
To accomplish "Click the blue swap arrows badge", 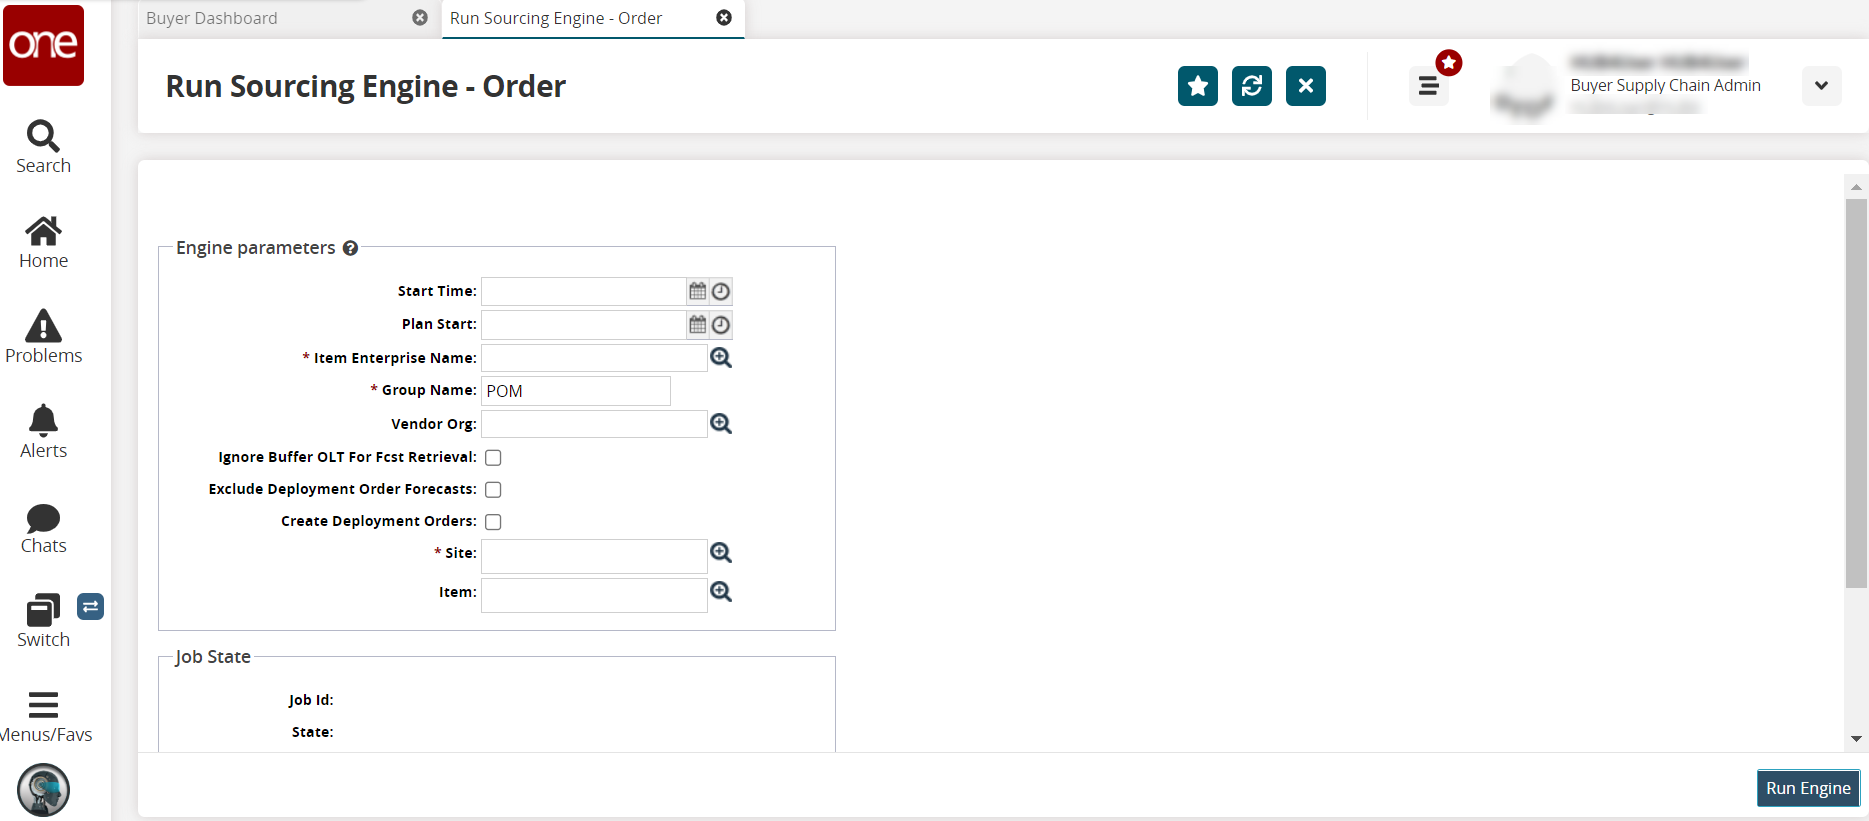I will click(x=90, y=606).
